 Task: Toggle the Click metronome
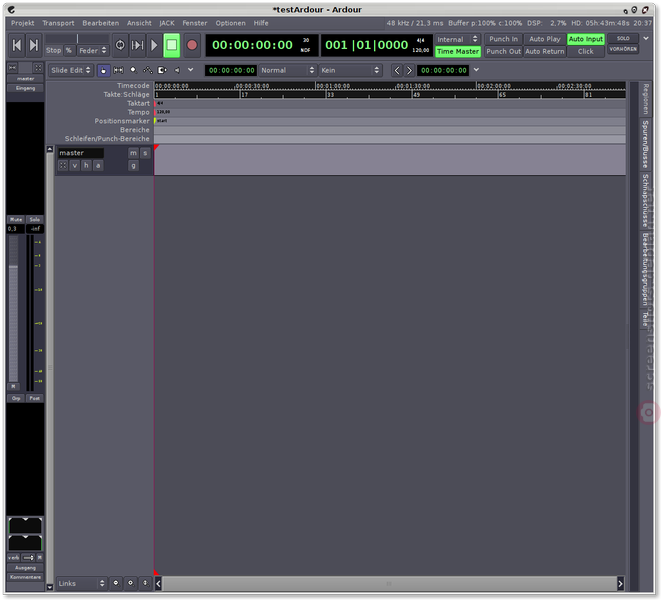pyautogui.click(x=586, y=51)
